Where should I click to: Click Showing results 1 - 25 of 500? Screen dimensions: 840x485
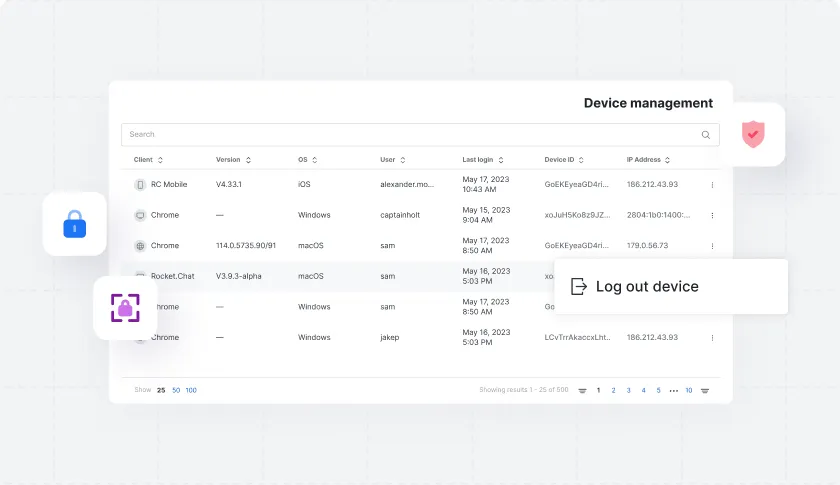coord(523,390)
